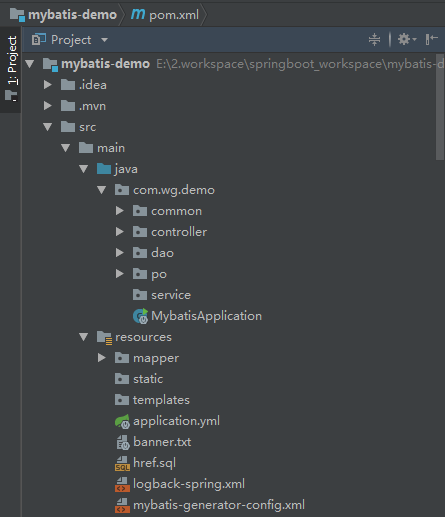
Task: Expand the .idea folder arrow
Action: point(48,85)
